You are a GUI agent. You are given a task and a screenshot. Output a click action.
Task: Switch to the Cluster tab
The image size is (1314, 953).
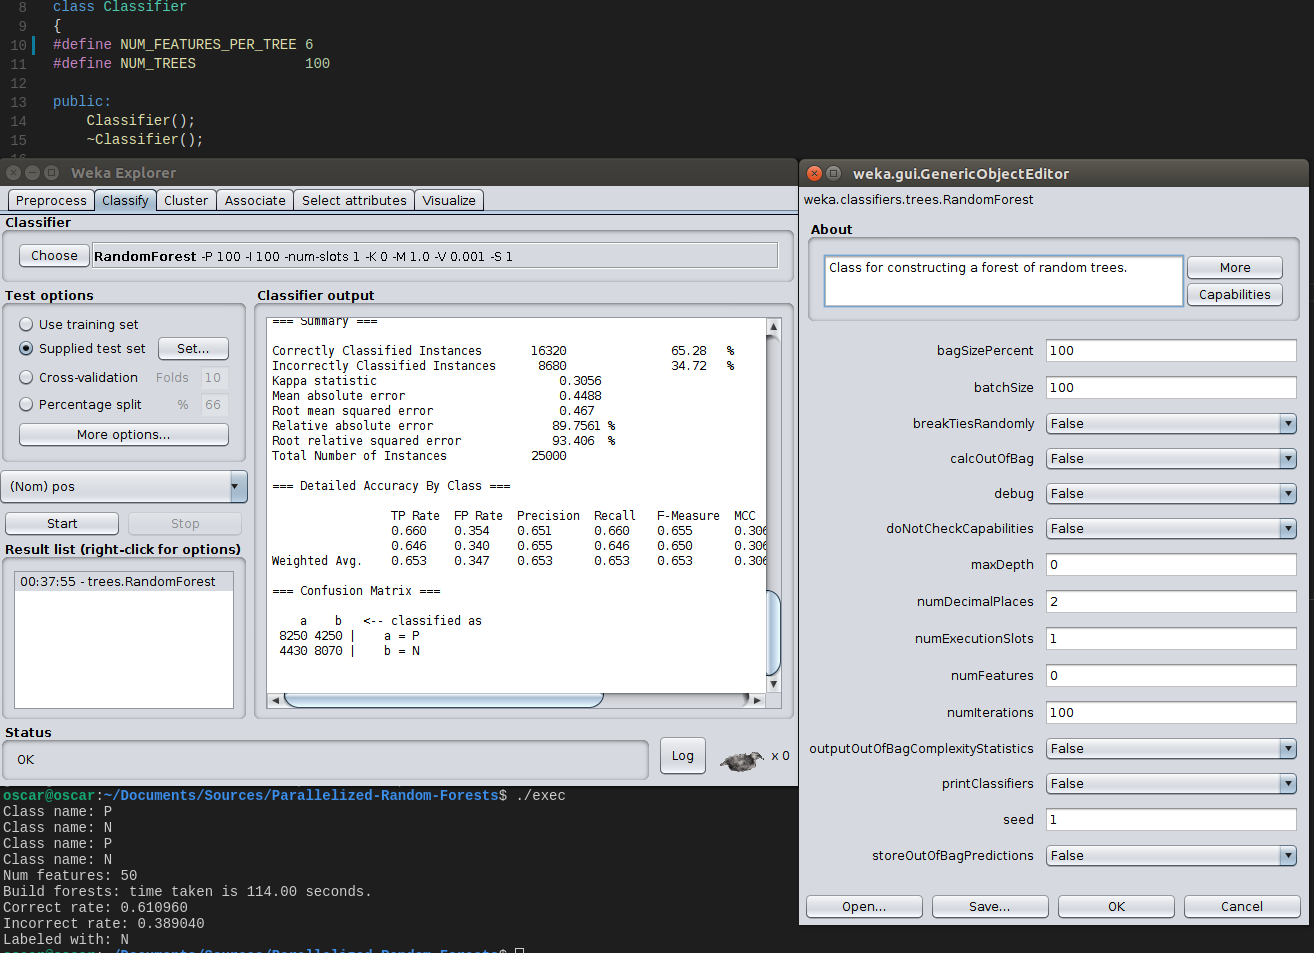pyautogui.click(x=186, y=200)
